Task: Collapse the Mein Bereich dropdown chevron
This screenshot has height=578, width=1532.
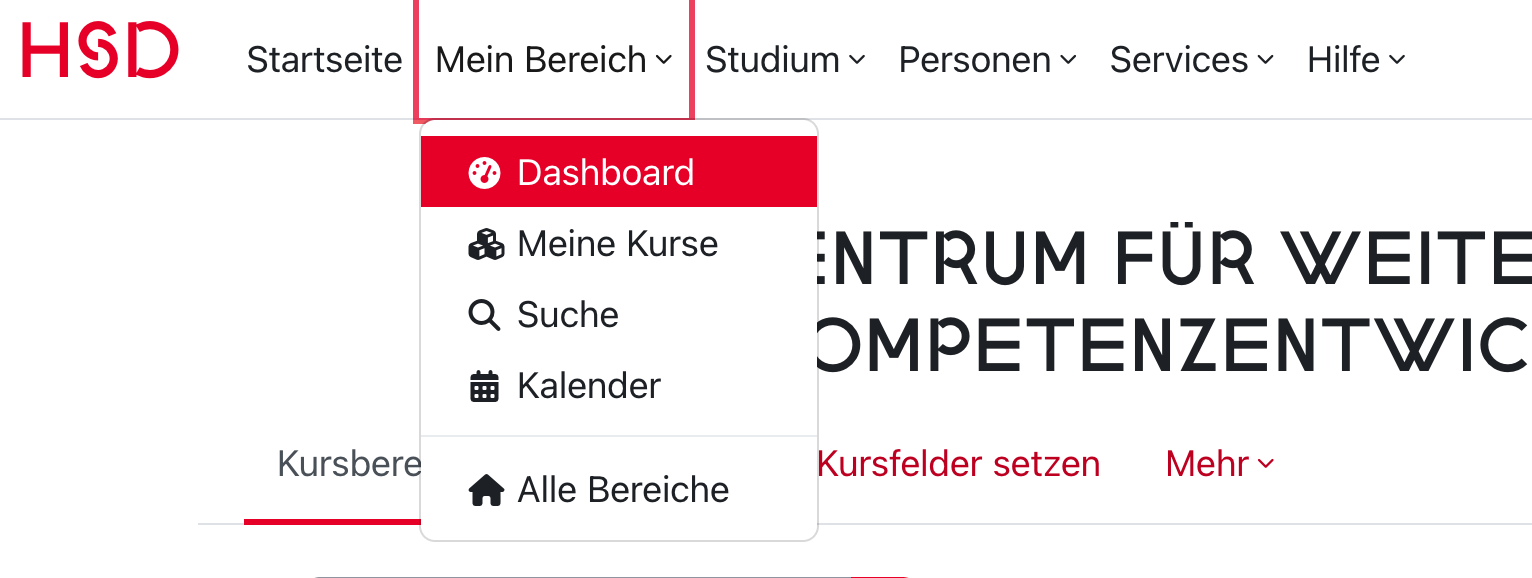Action: (664, 61)
